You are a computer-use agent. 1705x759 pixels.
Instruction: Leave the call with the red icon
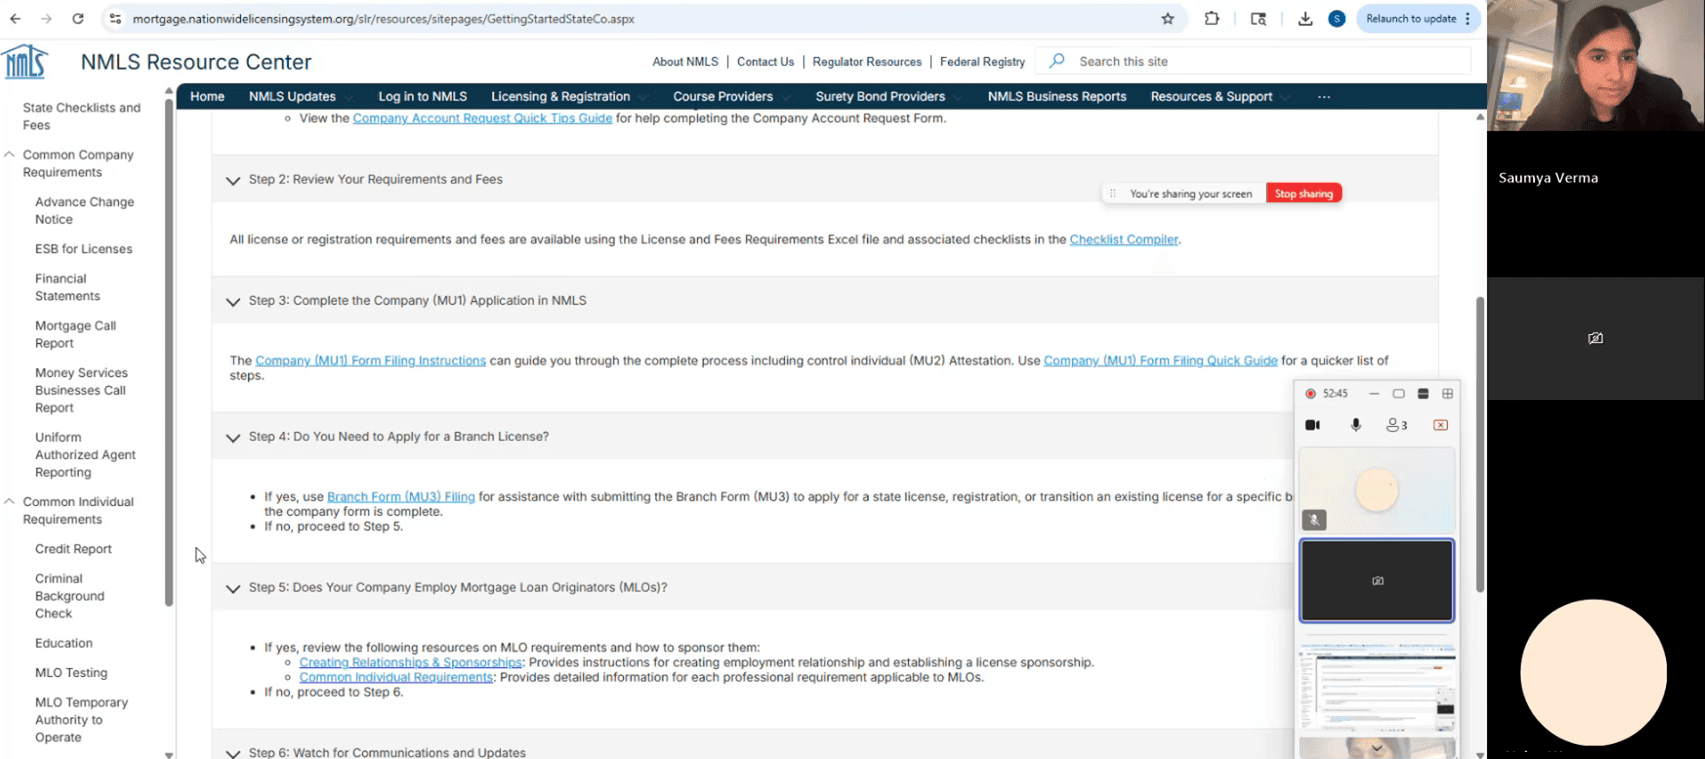(x=1441, y=425)
